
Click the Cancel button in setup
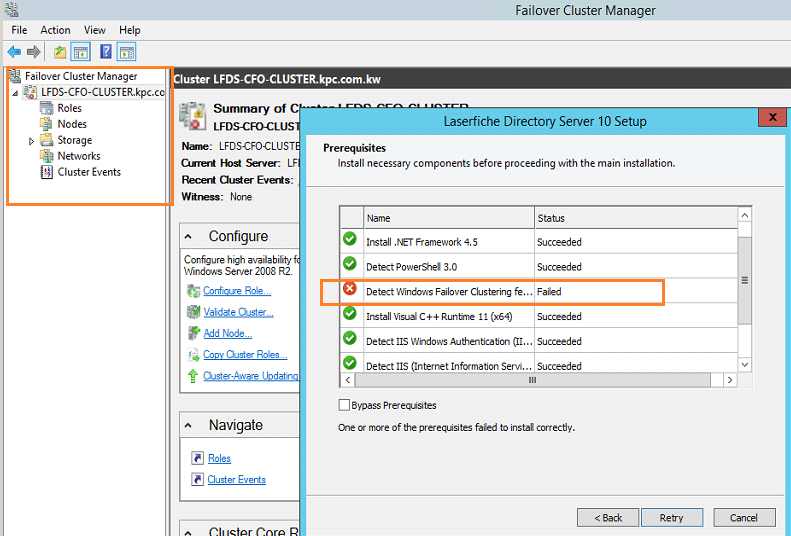click(744, 517)
